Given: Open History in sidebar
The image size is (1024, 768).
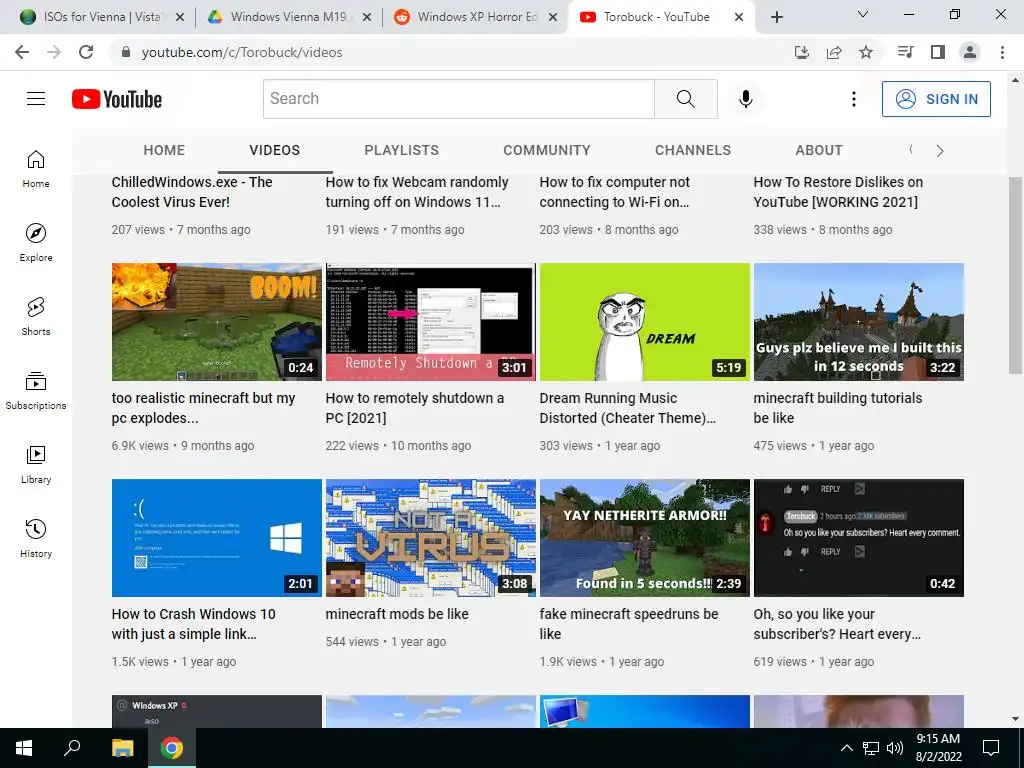Looking at the screenshot, I should [x=36, y=538].
